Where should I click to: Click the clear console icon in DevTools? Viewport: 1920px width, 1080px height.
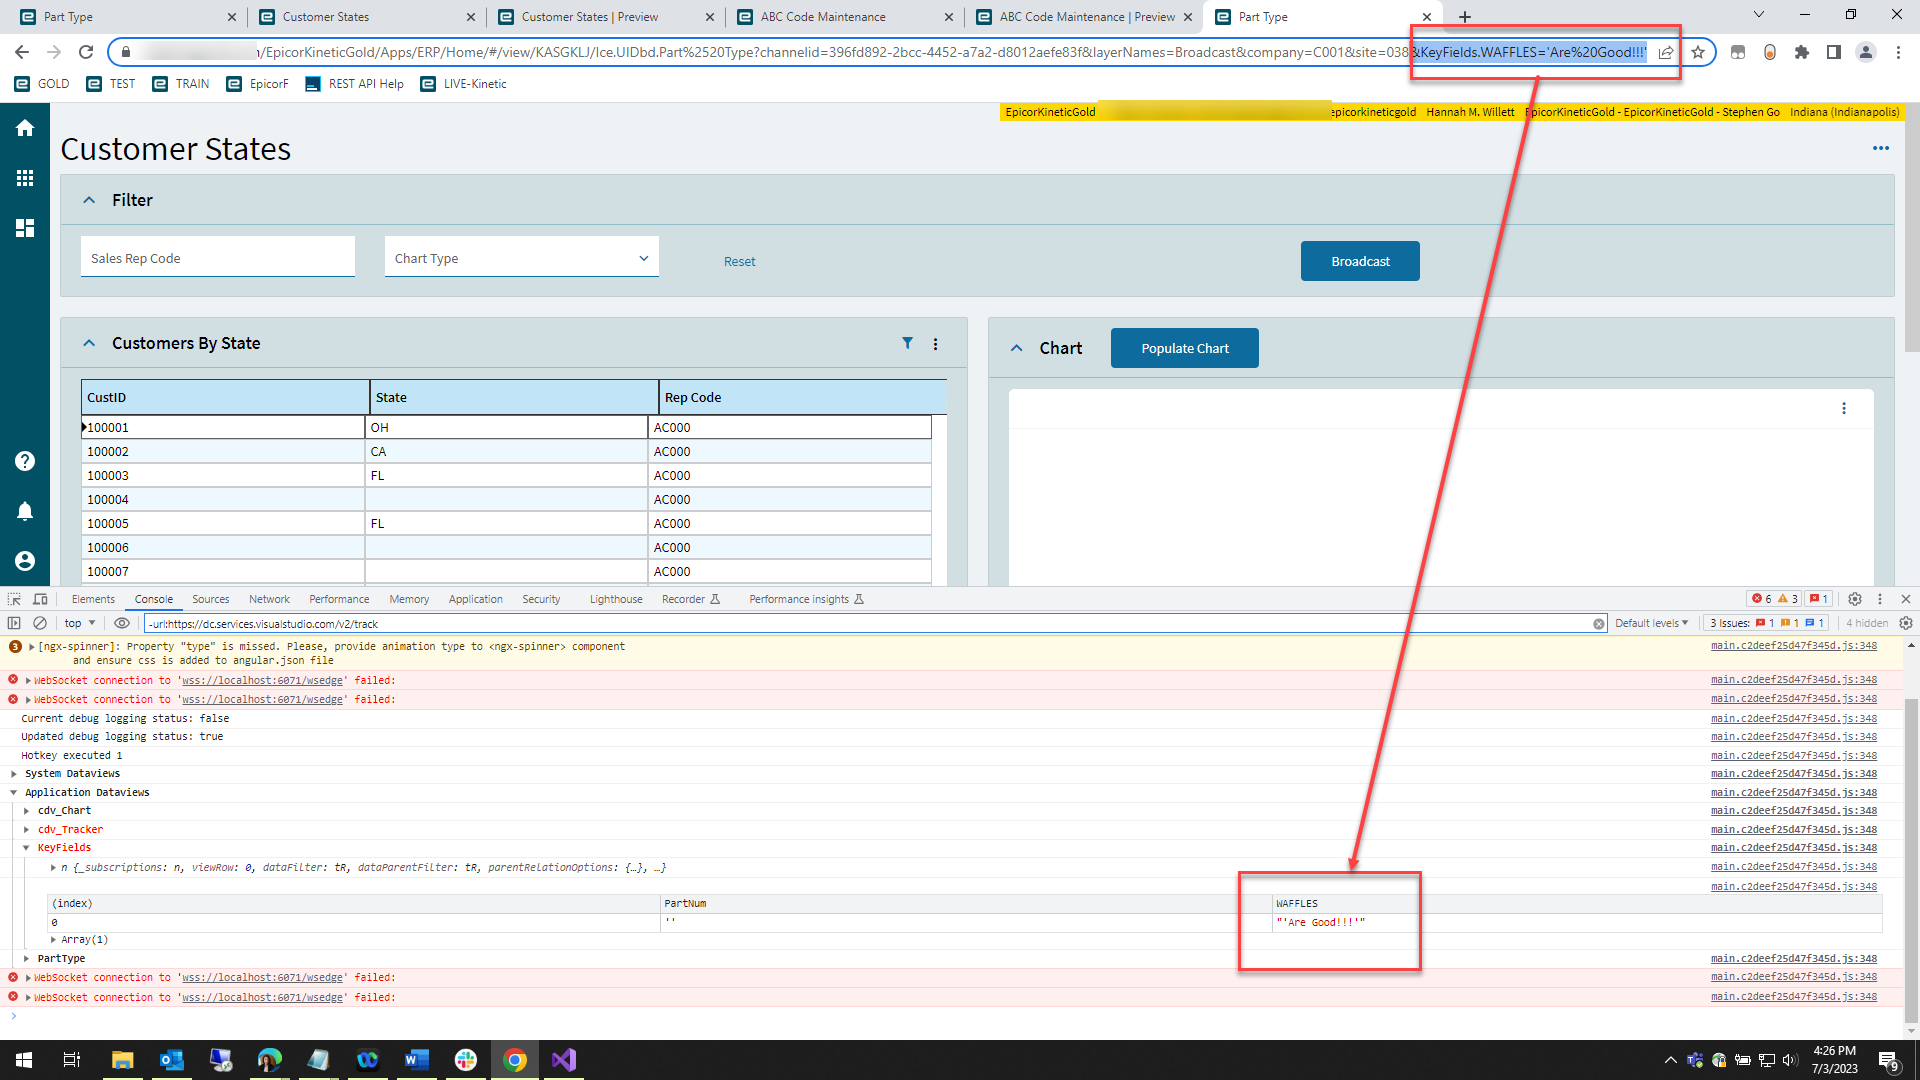click(40, 622)
